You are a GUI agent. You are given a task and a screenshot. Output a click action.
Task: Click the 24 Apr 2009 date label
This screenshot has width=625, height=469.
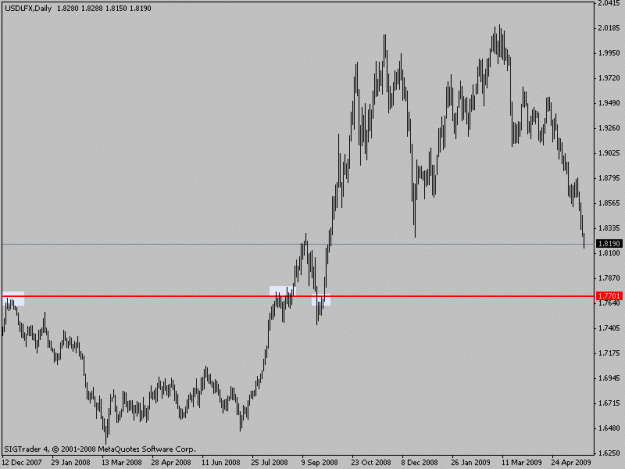pos(571,463)
